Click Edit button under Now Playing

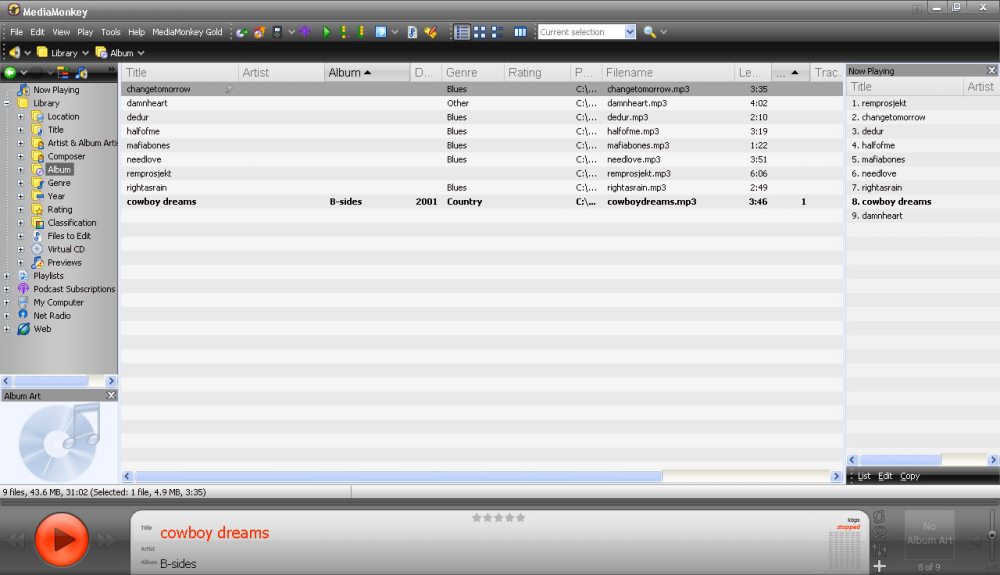click(x=885, y=476)
